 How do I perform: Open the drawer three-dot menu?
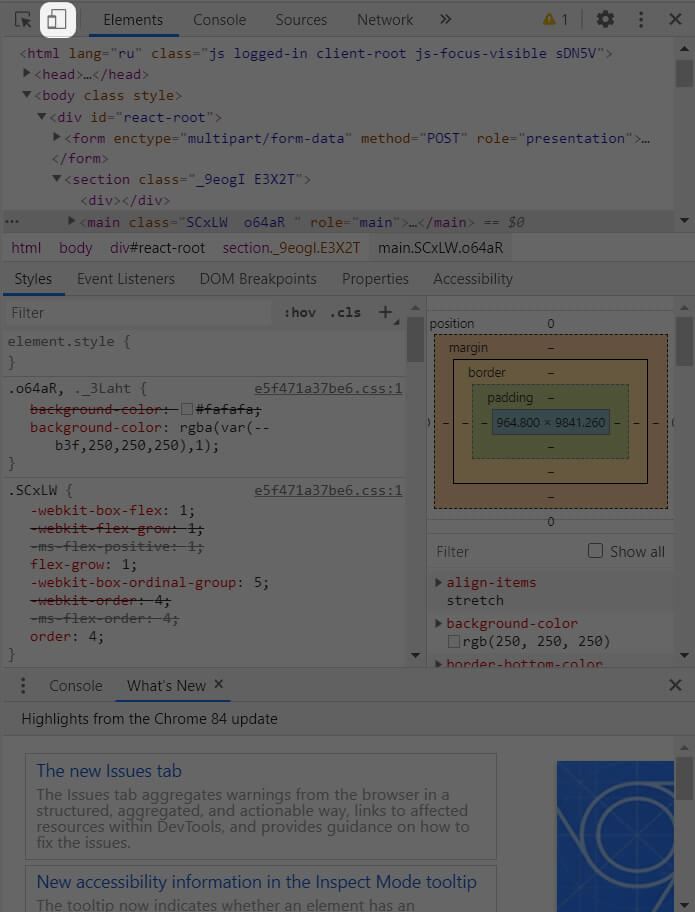[23, 685]
